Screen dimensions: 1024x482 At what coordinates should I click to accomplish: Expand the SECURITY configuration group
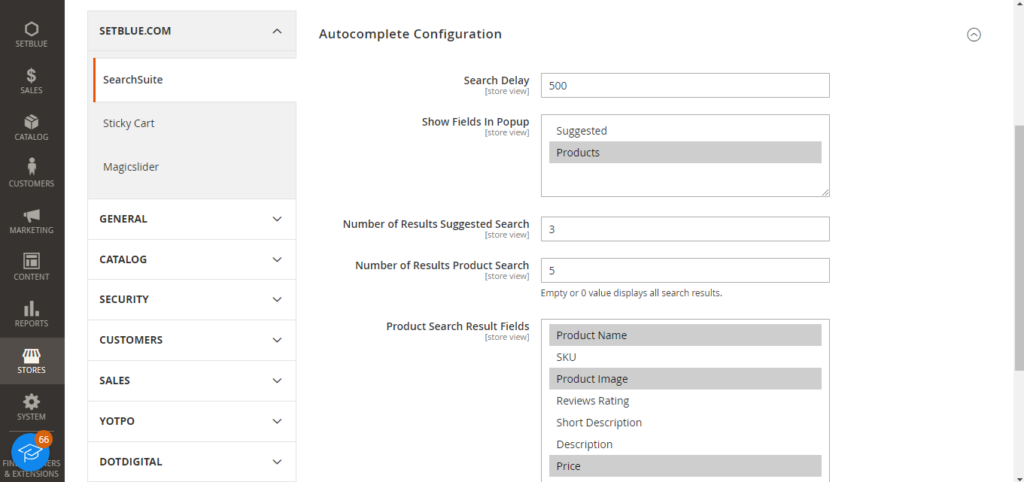(x=191, y=299)
